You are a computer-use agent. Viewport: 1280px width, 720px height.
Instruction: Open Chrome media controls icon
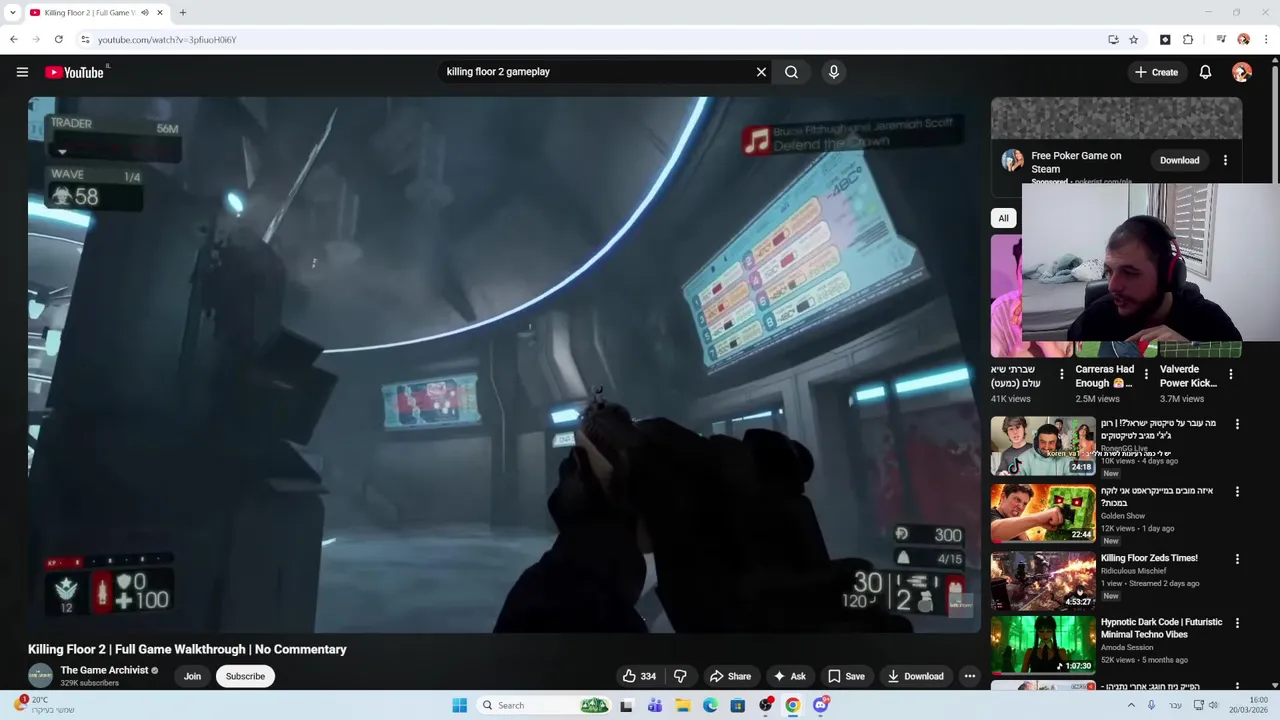tap(1221, 40)
